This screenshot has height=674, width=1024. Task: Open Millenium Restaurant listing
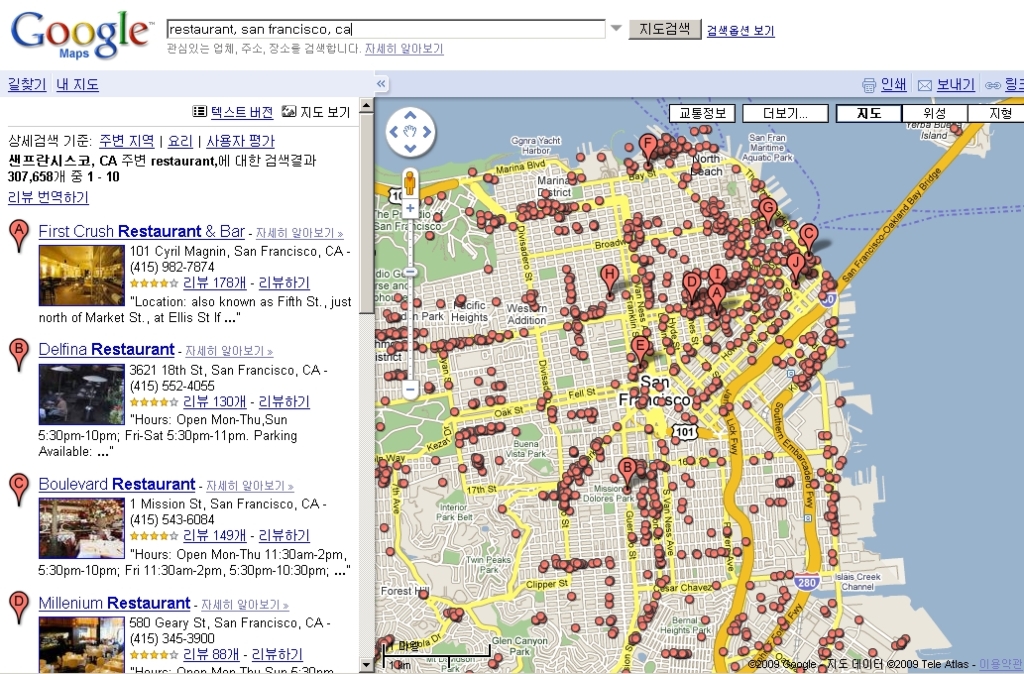coord(114,603)
